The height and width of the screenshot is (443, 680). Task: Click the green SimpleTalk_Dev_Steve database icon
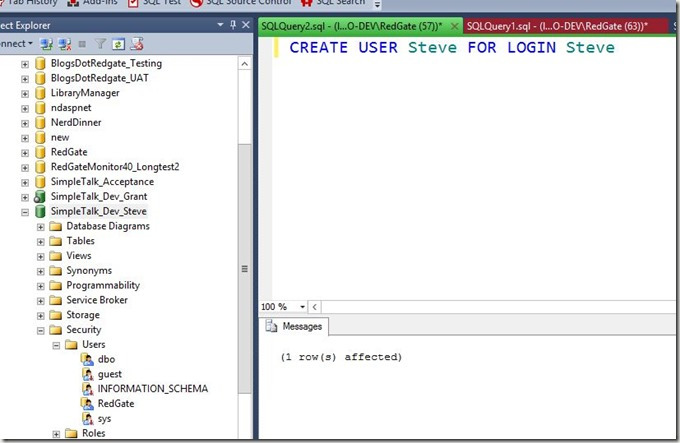pyautogui.click(x=40, y=212)
